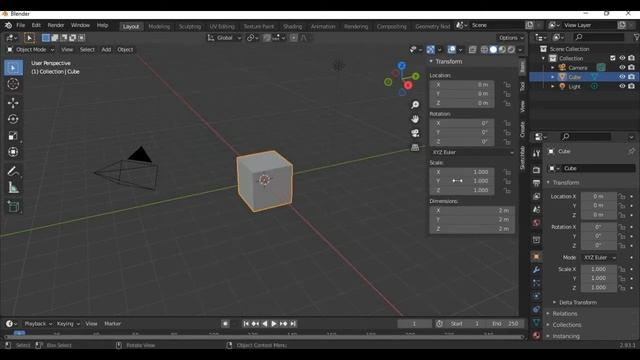
Task: Open the Modifier properties wrench icon
Action: pyautogui.click(x=536, y=270)
